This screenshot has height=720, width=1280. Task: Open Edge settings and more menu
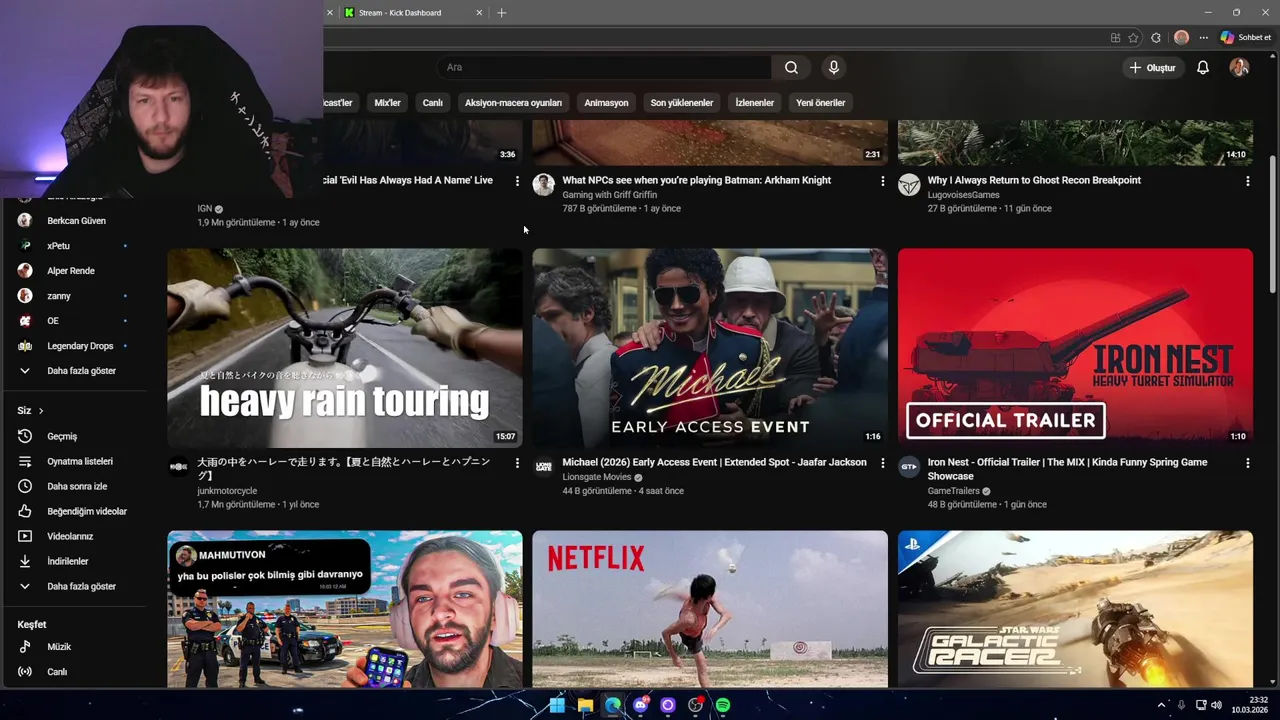[1204, 37]
